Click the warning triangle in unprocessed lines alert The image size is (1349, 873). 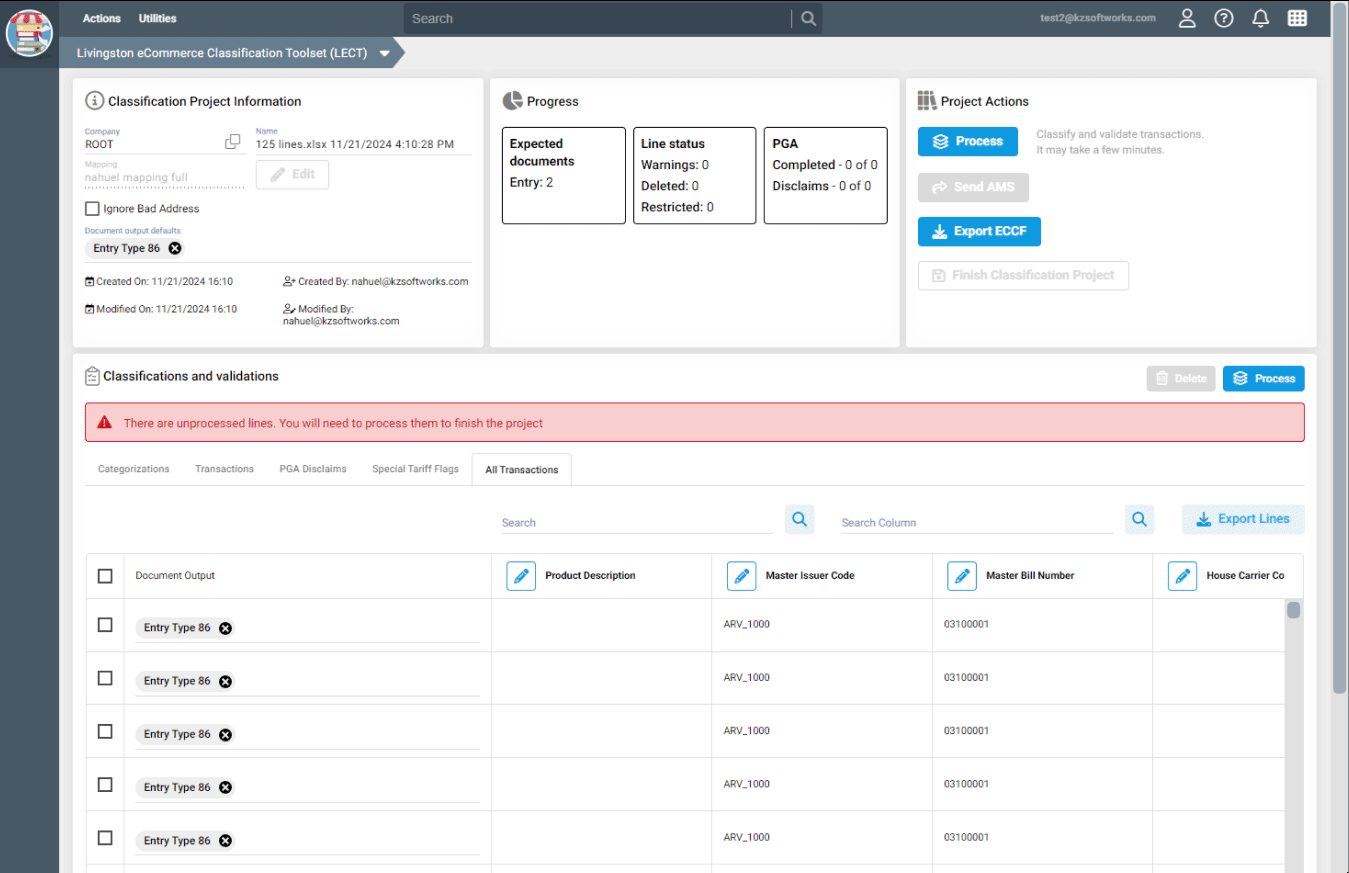(104, 423)
